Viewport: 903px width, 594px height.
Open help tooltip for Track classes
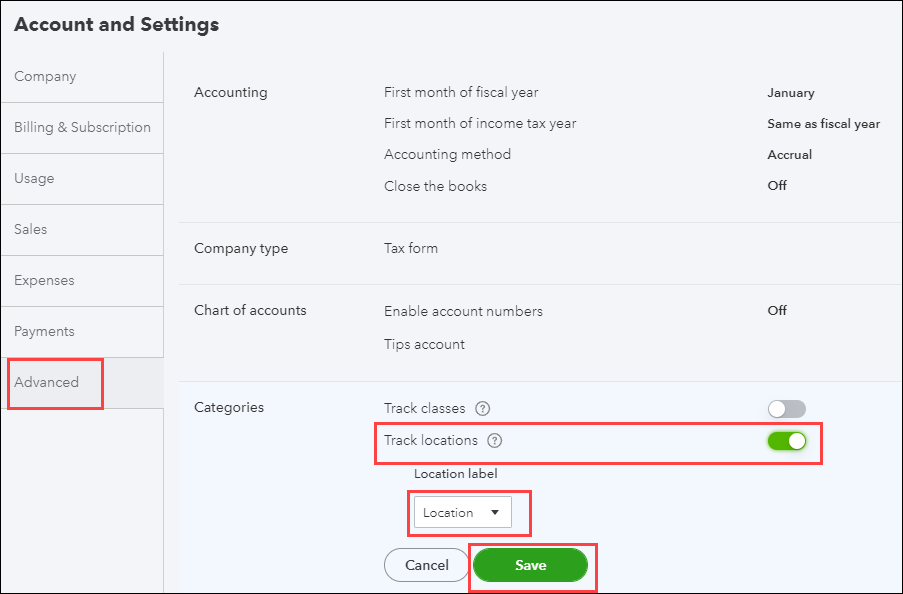point(483,408)
